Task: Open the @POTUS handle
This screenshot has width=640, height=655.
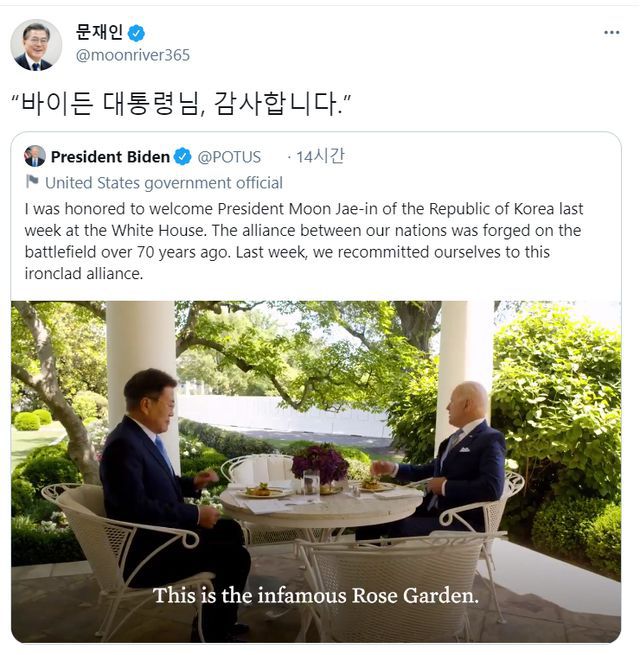Action: (x=229, y=157)
